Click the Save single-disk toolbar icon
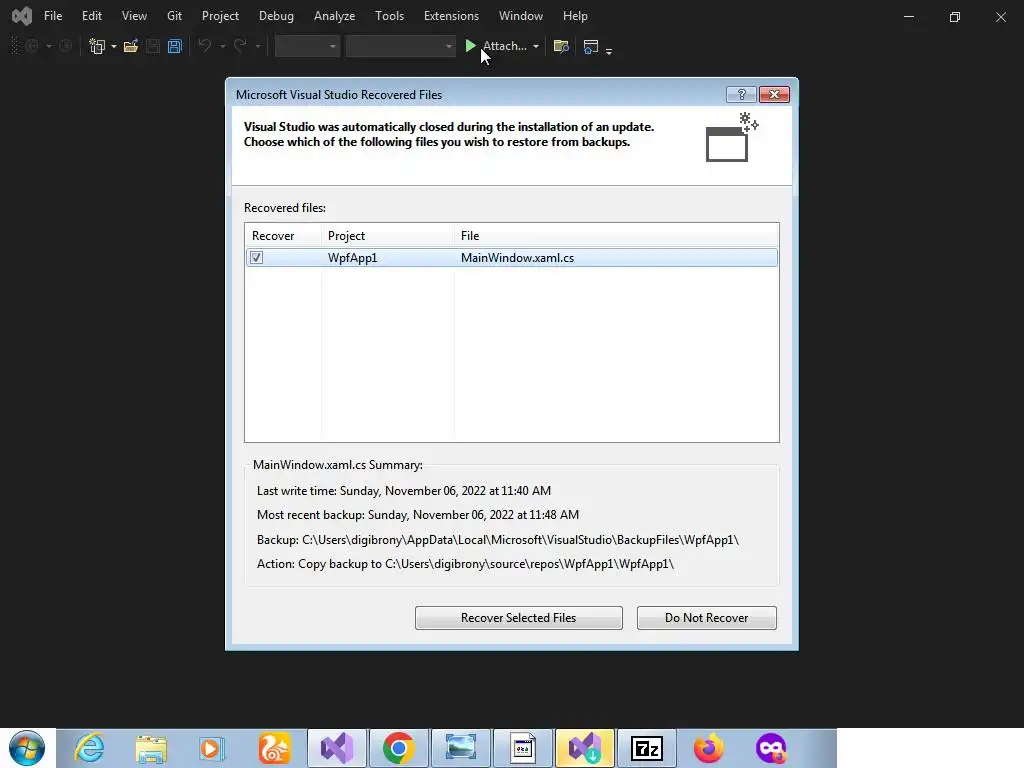The width and height of the screenshot is (1024, 768). click(x=153, y=46)
